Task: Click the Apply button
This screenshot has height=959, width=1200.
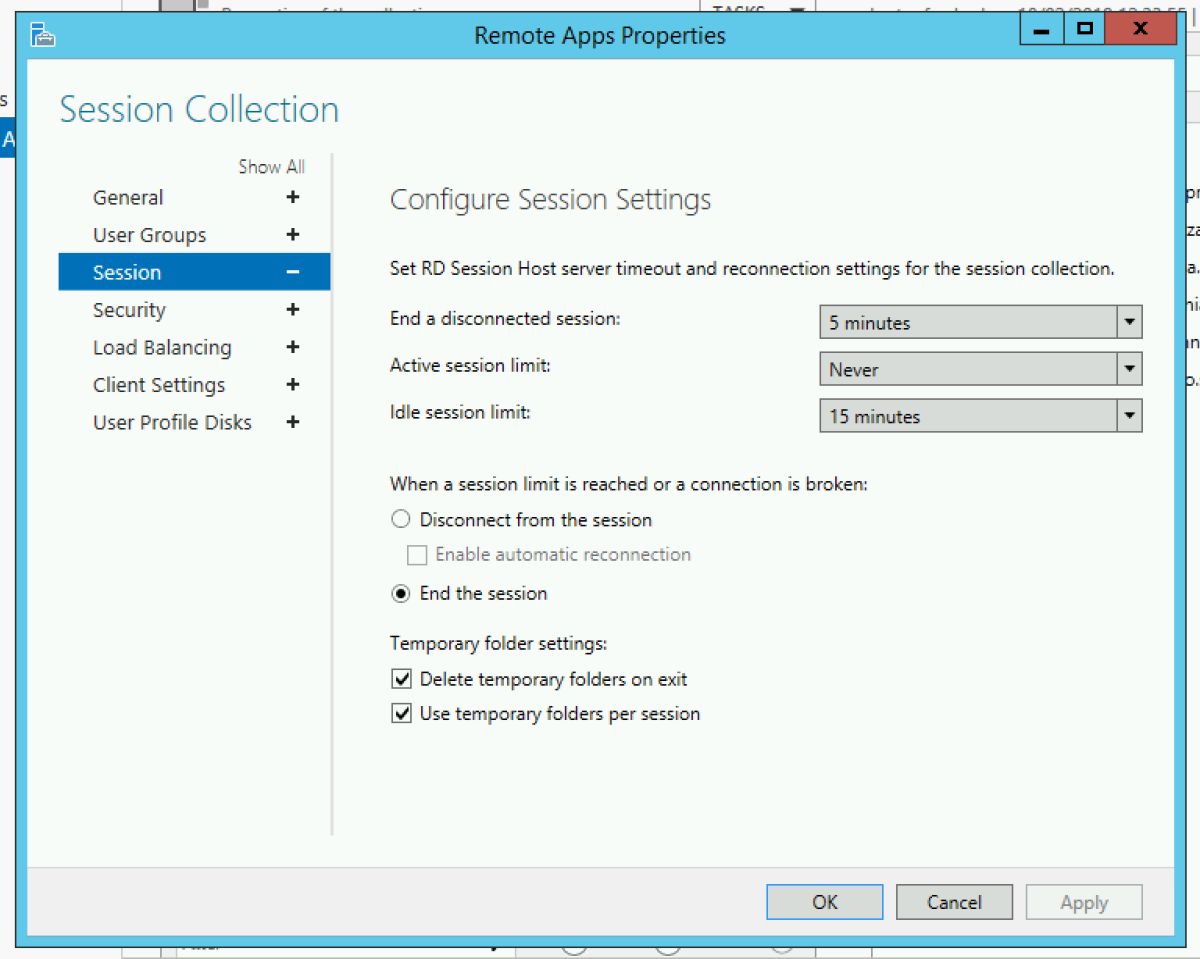Action: point(1084,902)
